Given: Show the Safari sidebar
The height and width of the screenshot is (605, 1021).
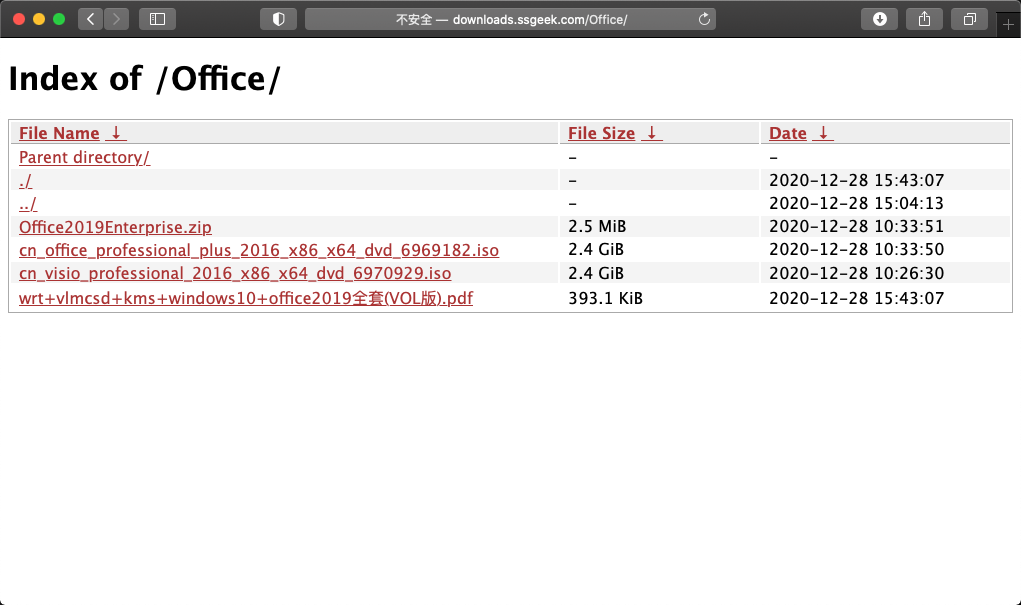Looking at the screenshot, I should pyautogui.click(x=157, y=19).
